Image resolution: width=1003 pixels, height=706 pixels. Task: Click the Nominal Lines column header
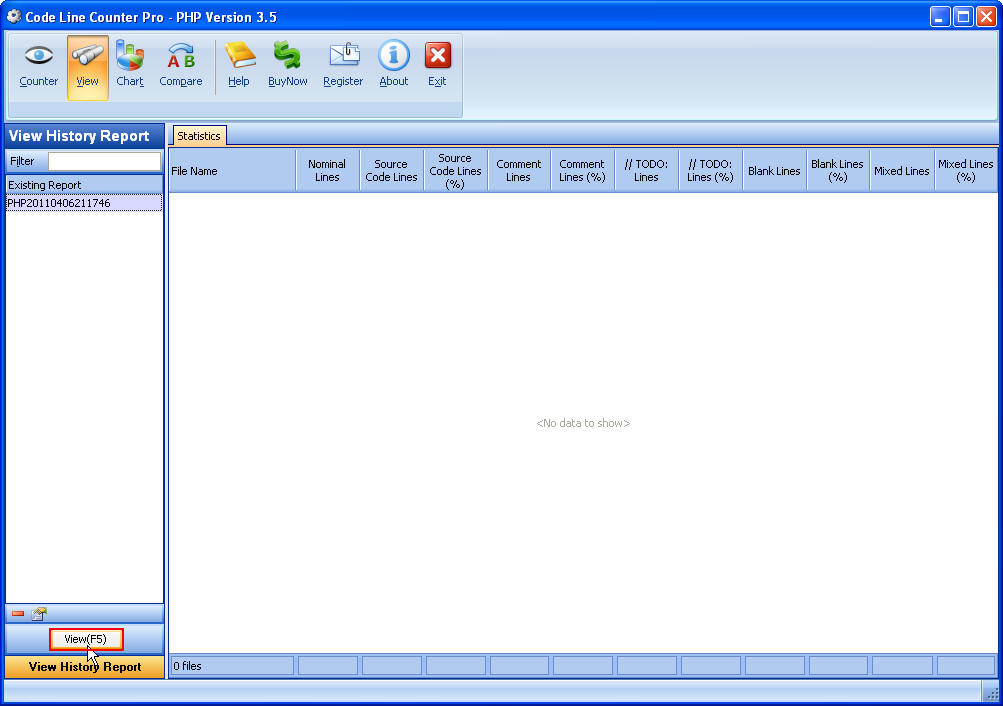point(327,169)
